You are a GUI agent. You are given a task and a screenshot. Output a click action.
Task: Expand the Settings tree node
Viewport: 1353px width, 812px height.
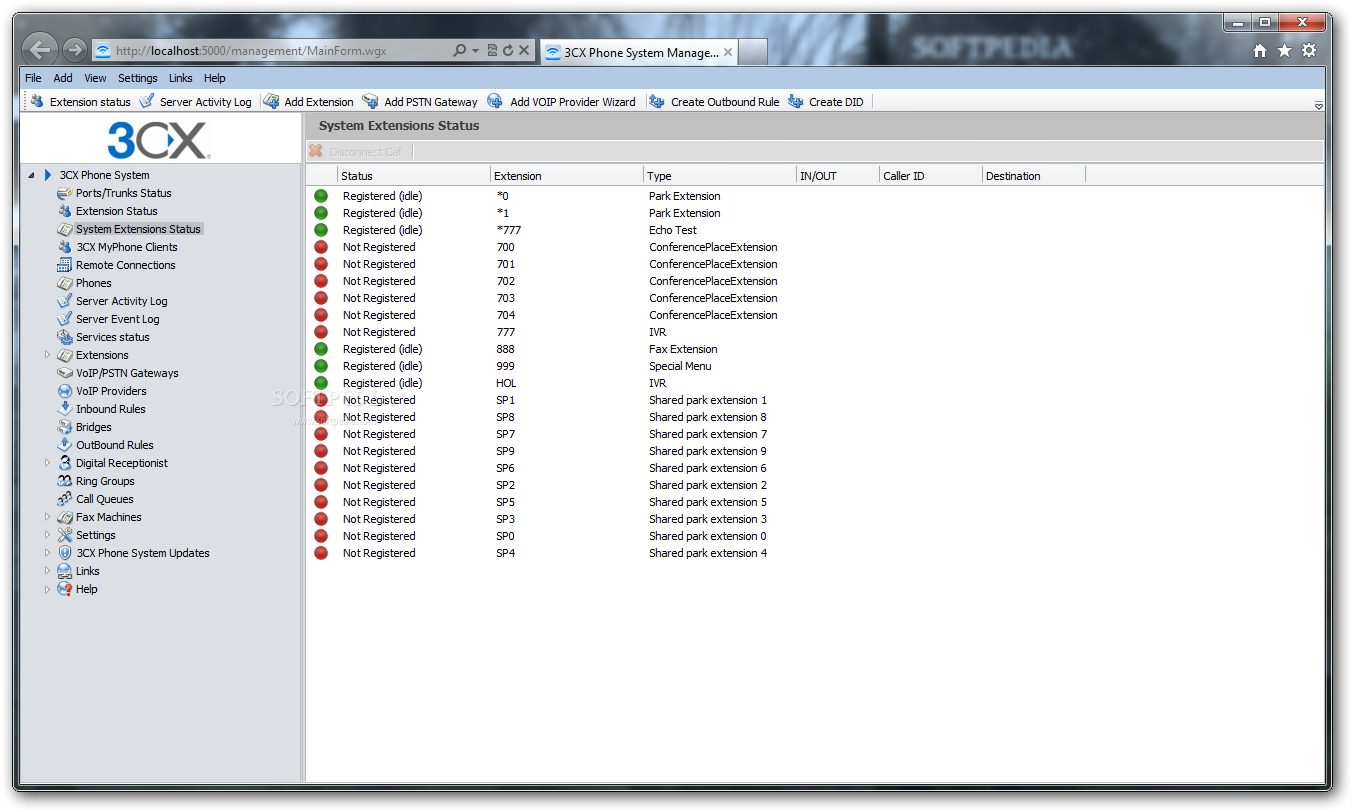47,535
